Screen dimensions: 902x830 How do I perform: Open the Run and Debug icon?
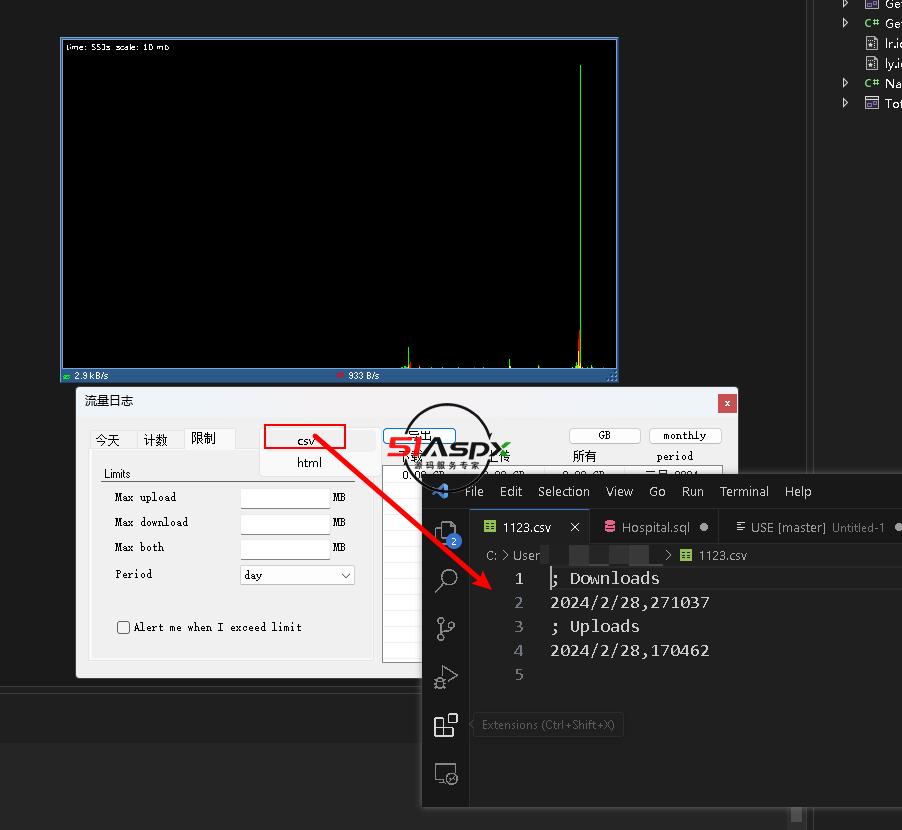pyautogui.click(x=446, y=678)
